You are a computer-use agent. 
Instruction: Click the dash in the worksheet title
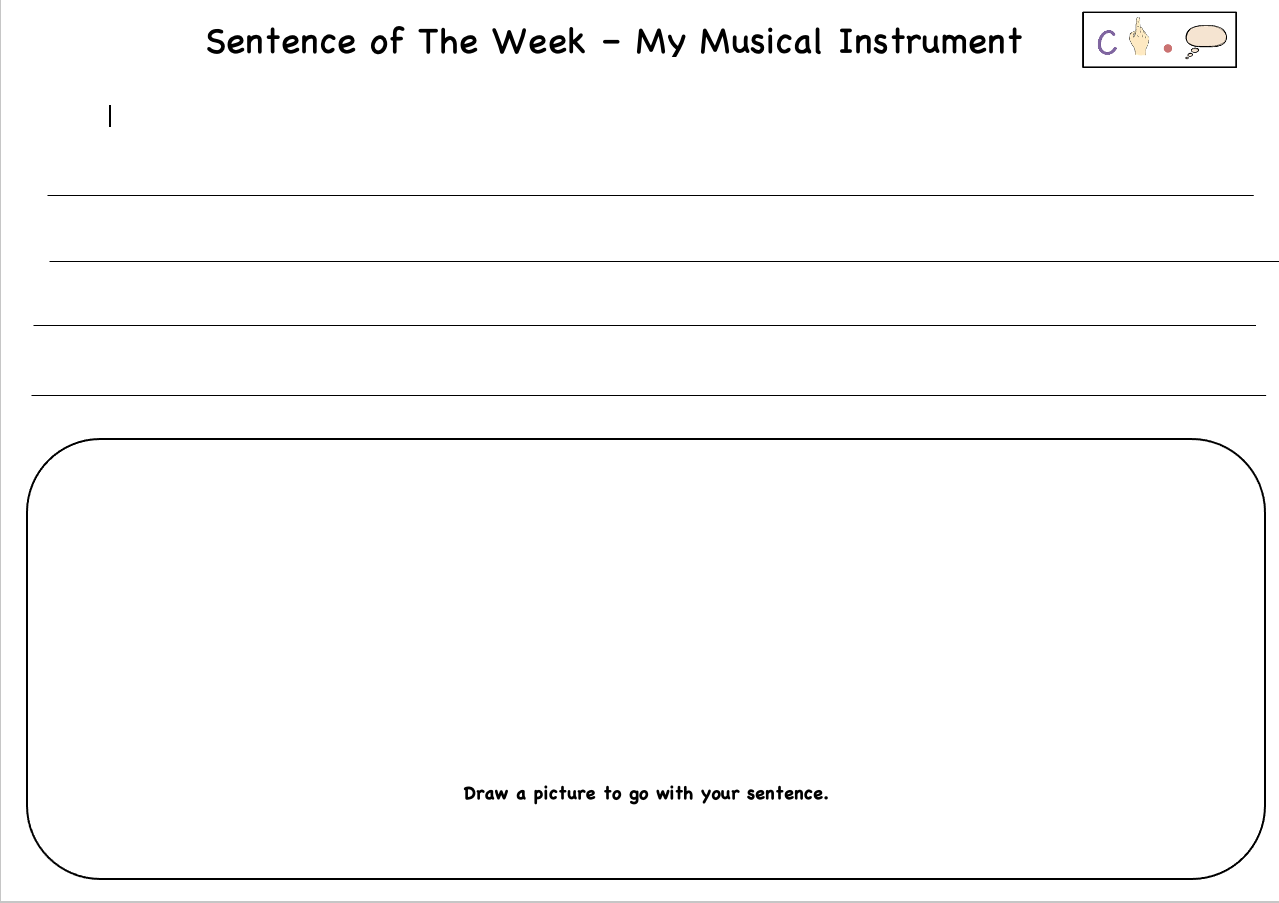click(x=610, y=42)
